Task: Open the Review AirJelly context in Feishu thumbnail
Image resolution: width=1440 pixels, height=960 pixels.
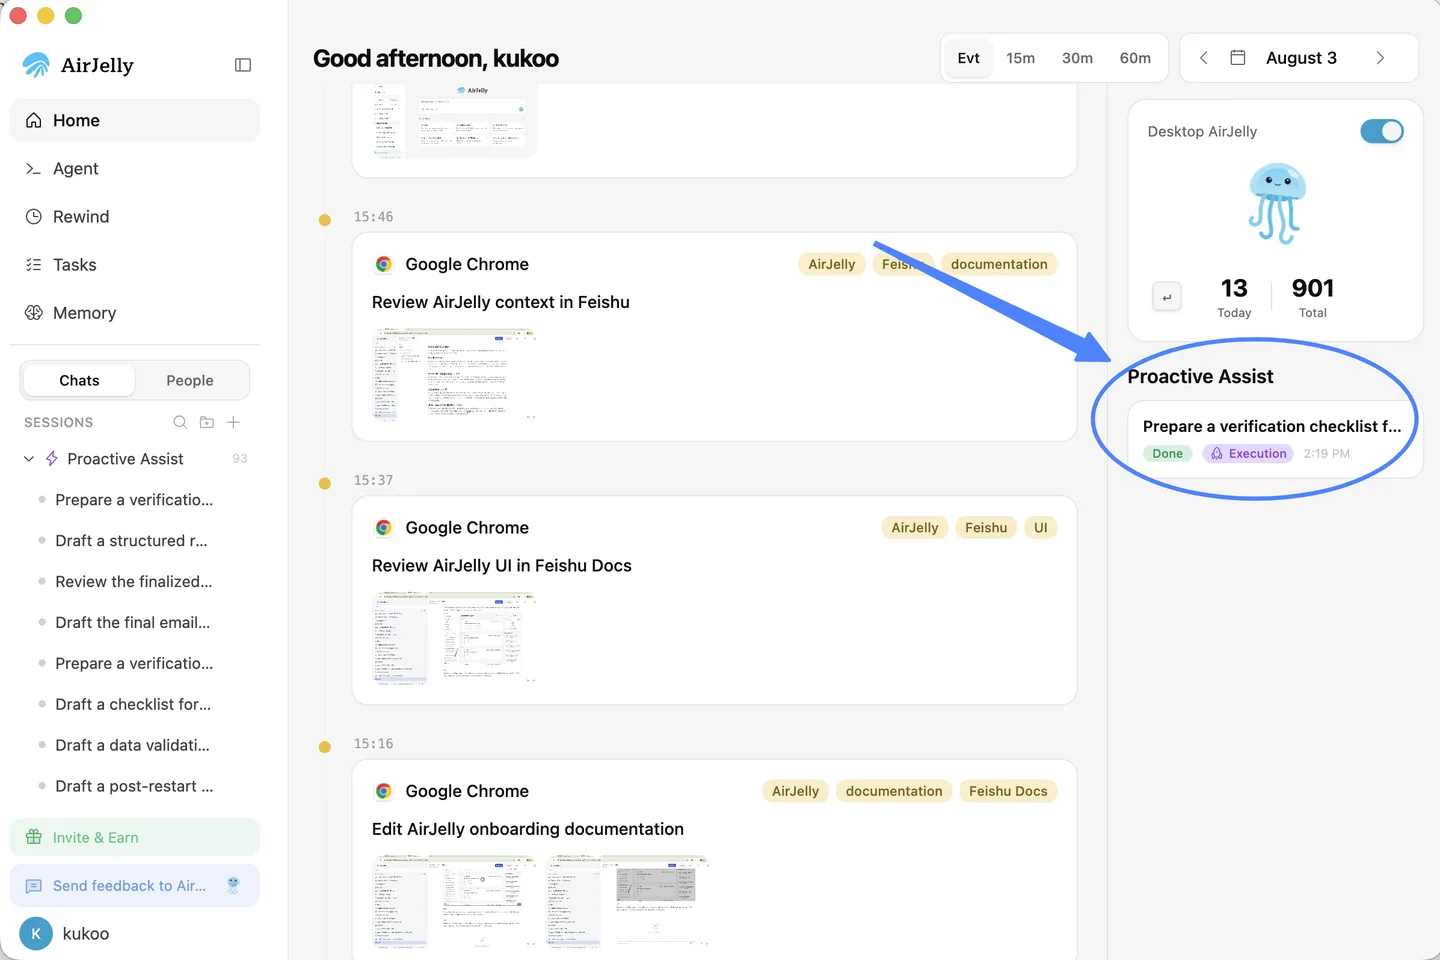Action: click(x=454, y=374)
